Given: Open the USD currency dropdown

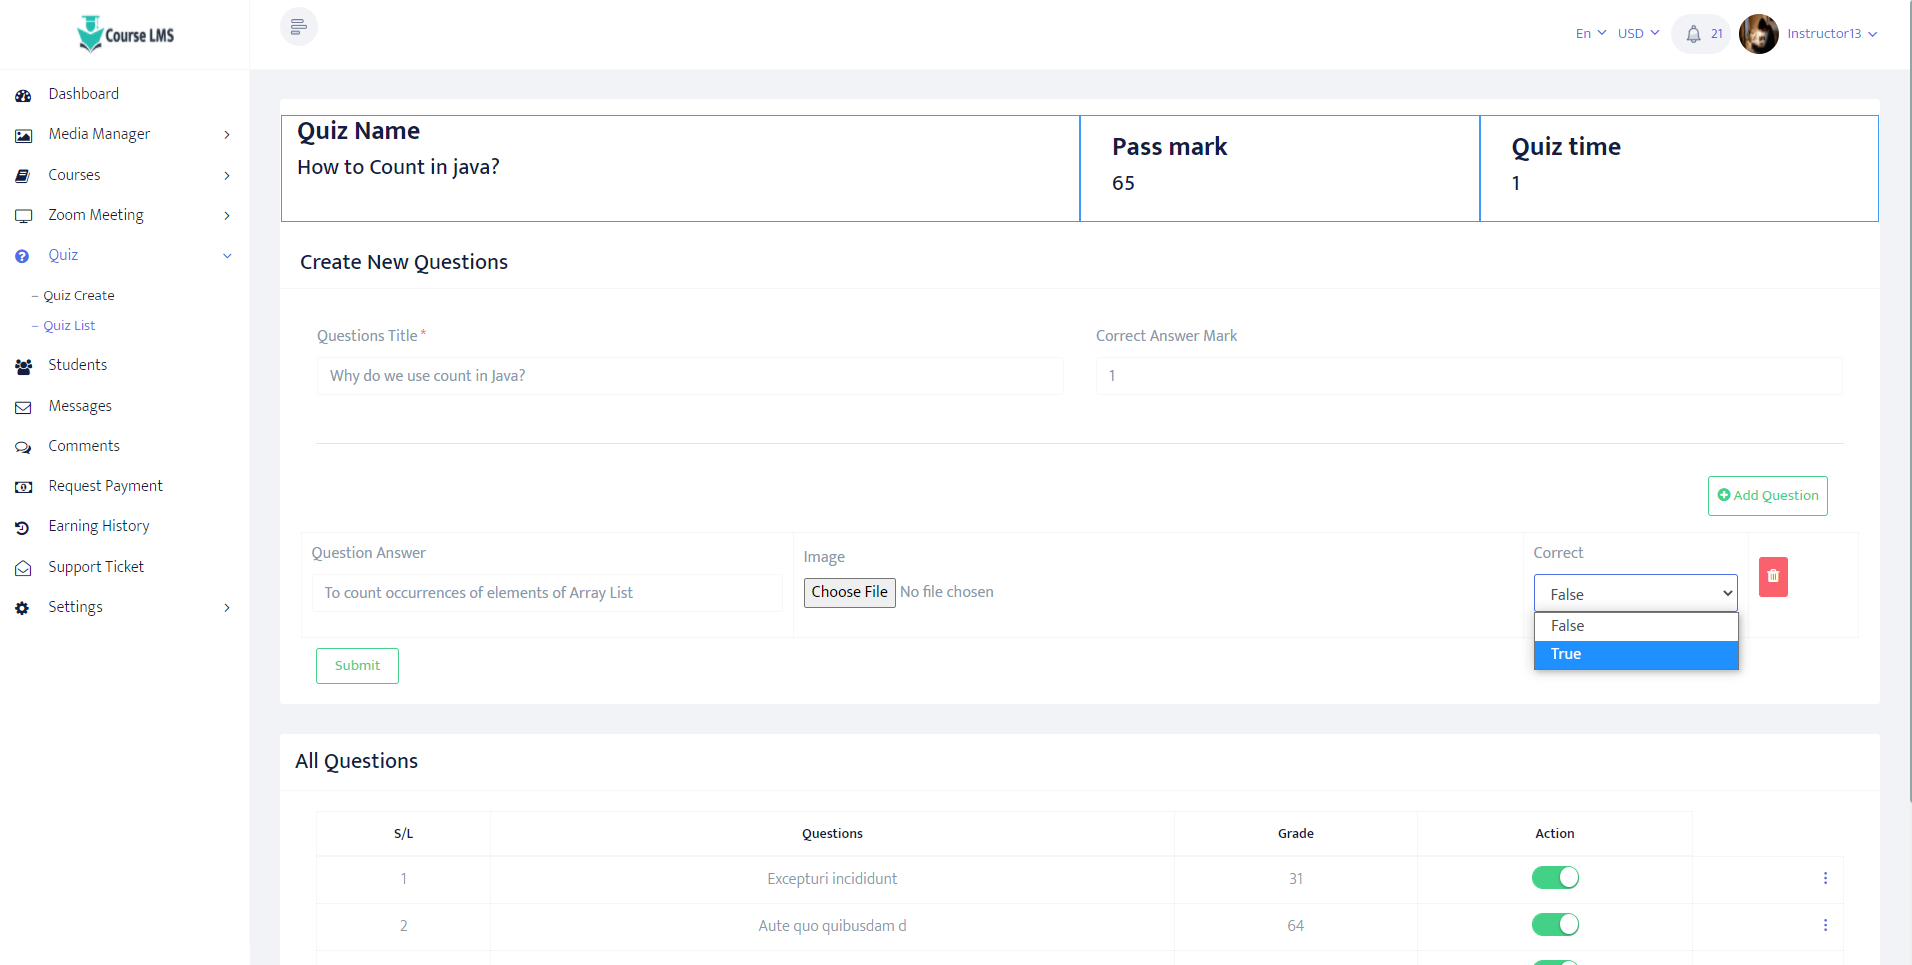Looking at the screenshot, I should (x=1638, y=34).
